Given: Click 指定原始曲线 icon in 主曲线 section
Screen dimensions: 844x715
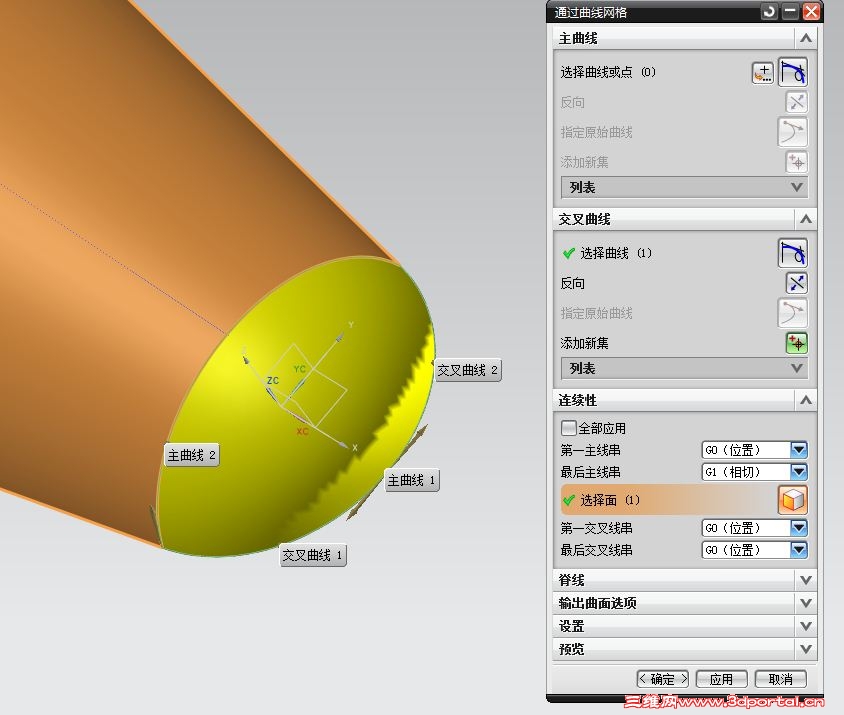Looking at the screenshot, I should [x=793, y=132].
